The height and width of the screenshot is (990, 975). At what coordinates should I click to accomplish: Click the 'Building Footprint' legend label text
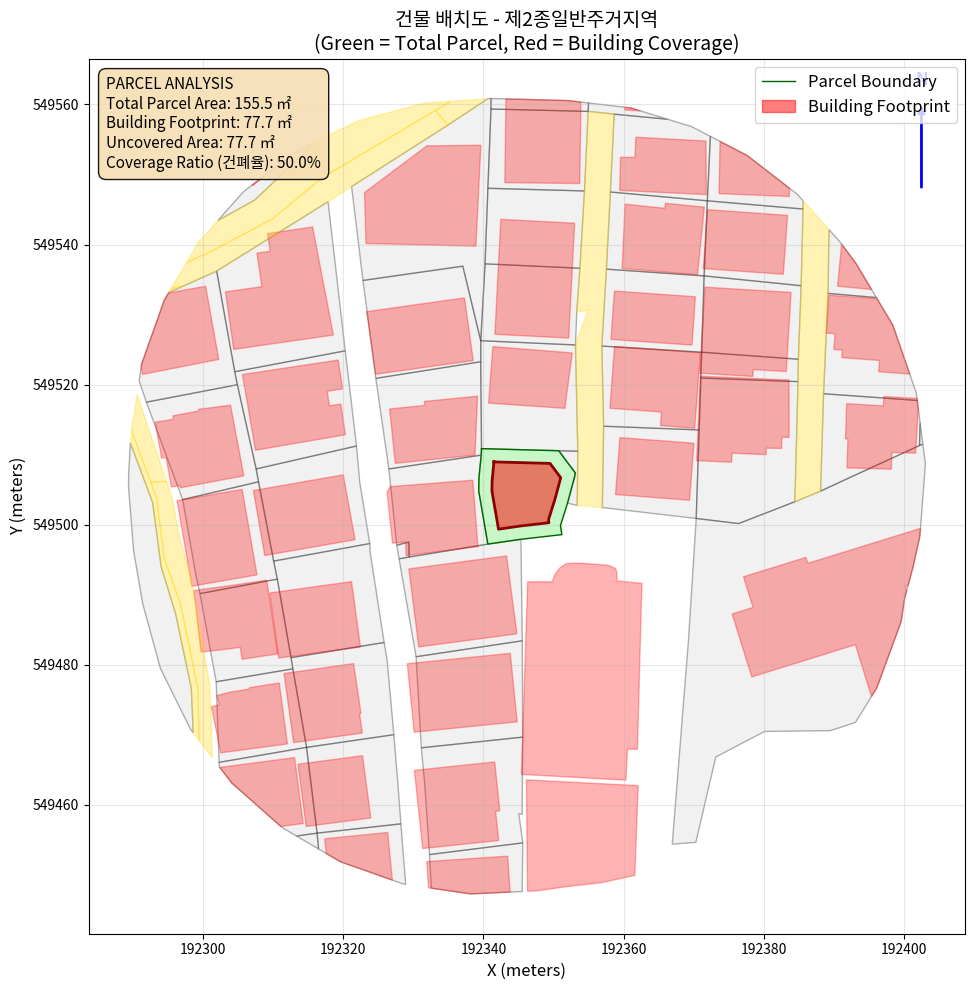[x=878, y=107]
